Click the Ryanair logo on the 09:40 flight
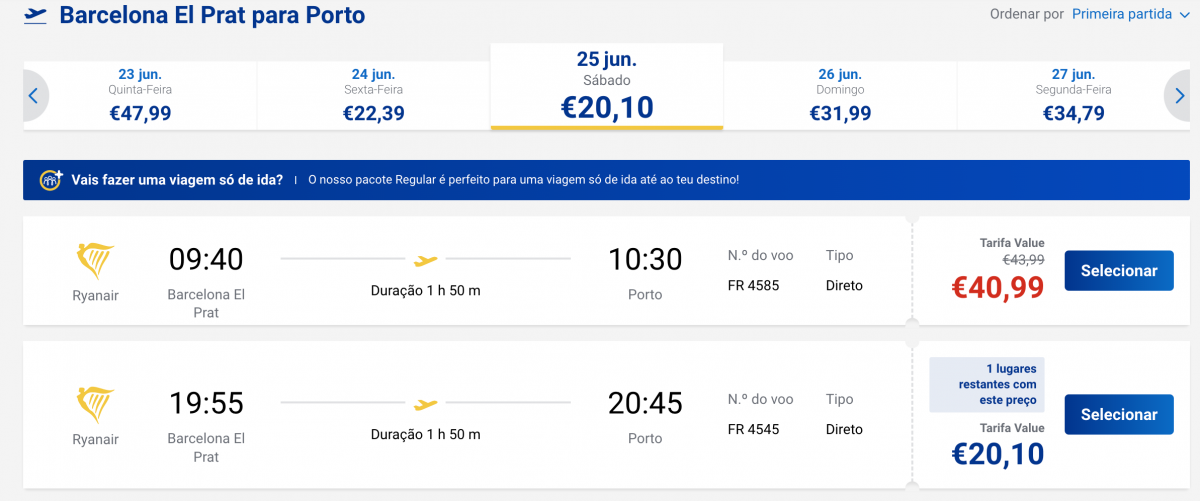 click(95, 261)
